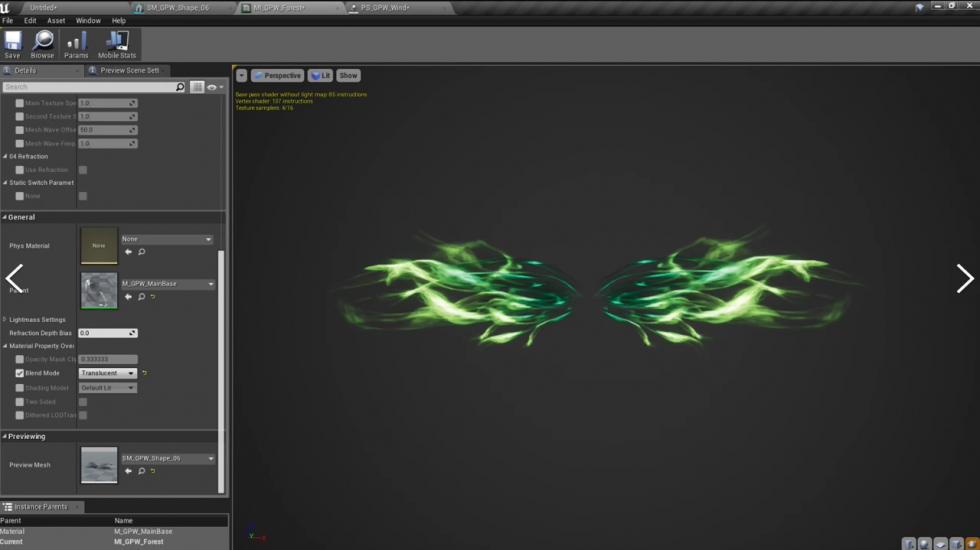Screen dimensions: 980x550
Task: Open Preview Mesh SM_GPW_Shape_06 dropdown
Action: [x=168, y=458]
